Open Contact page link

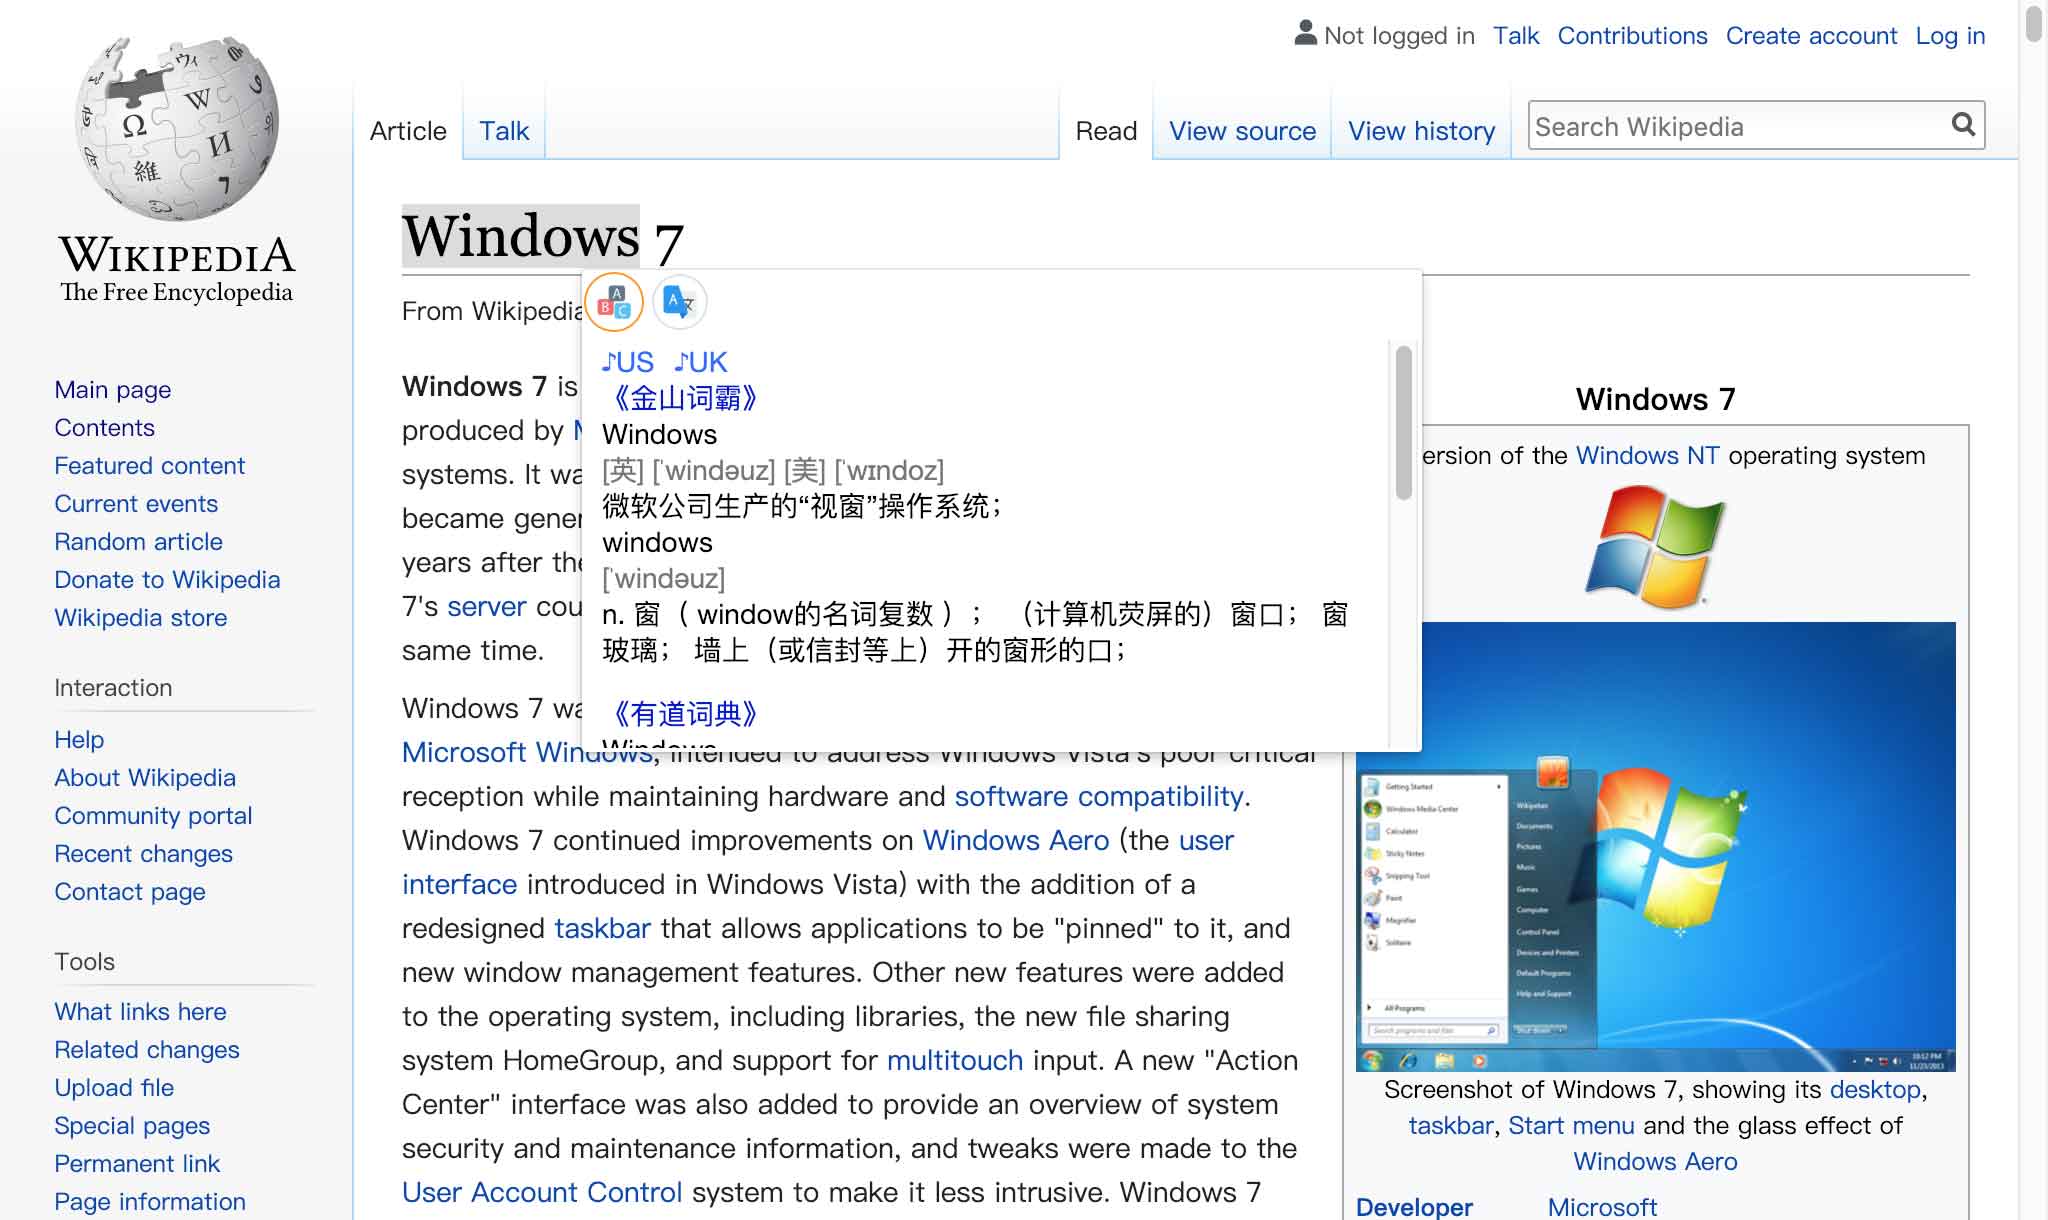coord(130,892)
